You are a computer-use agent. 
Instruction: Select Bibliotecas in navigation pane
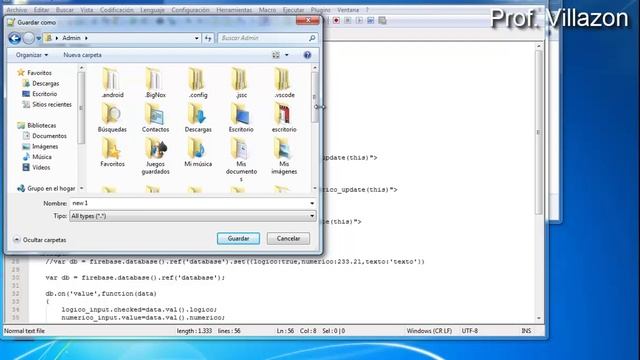[x=37, y=125]
